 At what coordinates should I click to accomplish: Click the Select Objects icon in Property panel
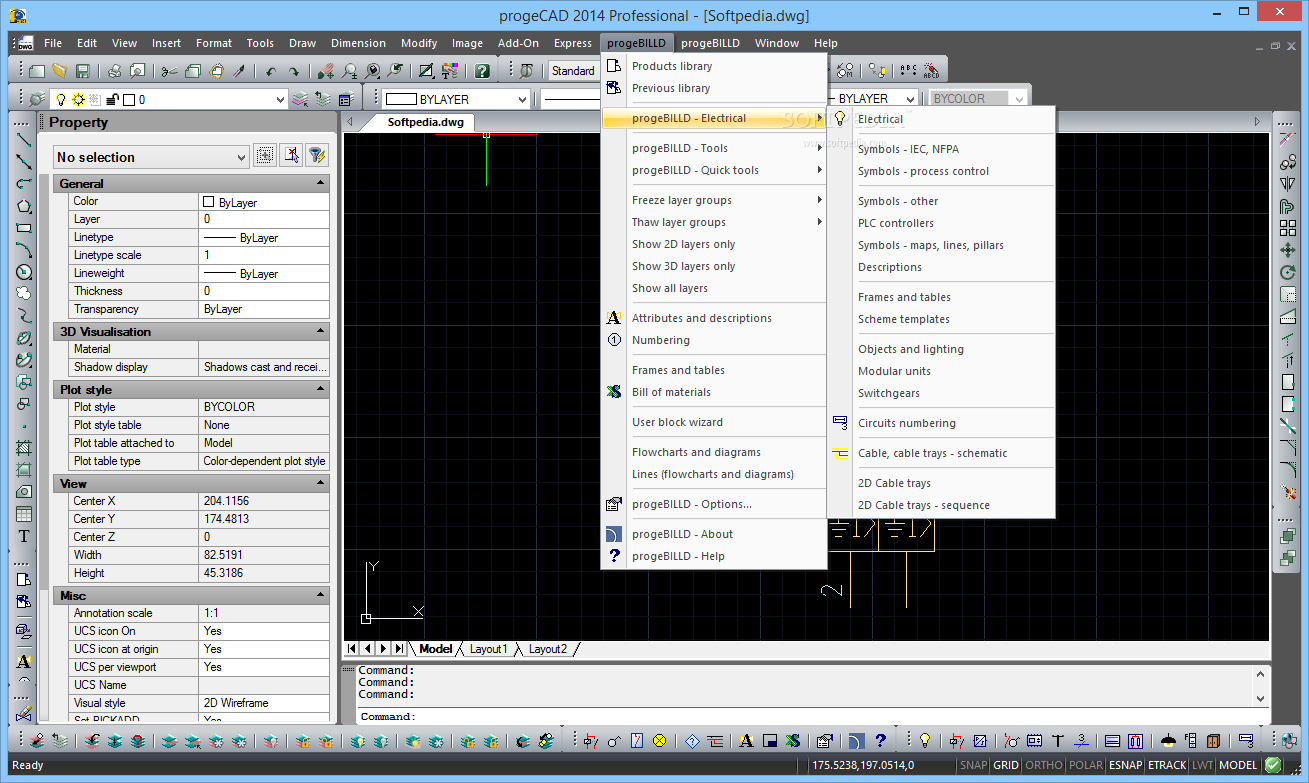pyautogui.click(x=291, y=155)
